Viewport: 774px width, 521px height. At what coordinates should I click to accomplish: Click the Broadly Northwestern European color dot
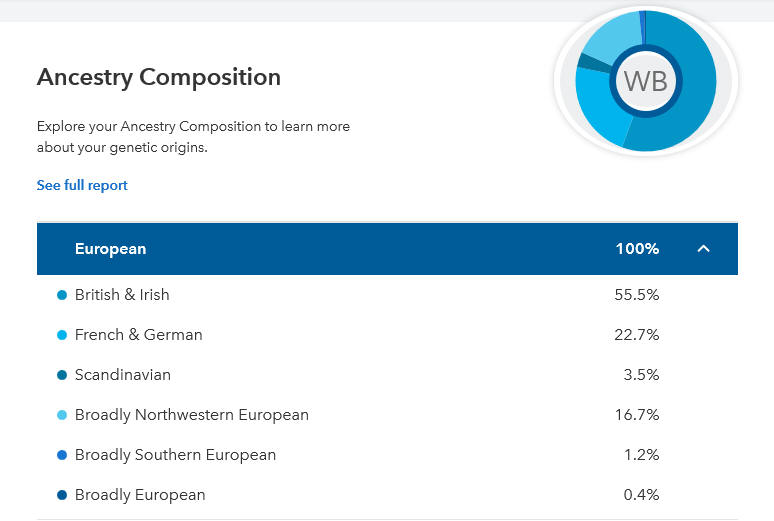tap(62, 415)
